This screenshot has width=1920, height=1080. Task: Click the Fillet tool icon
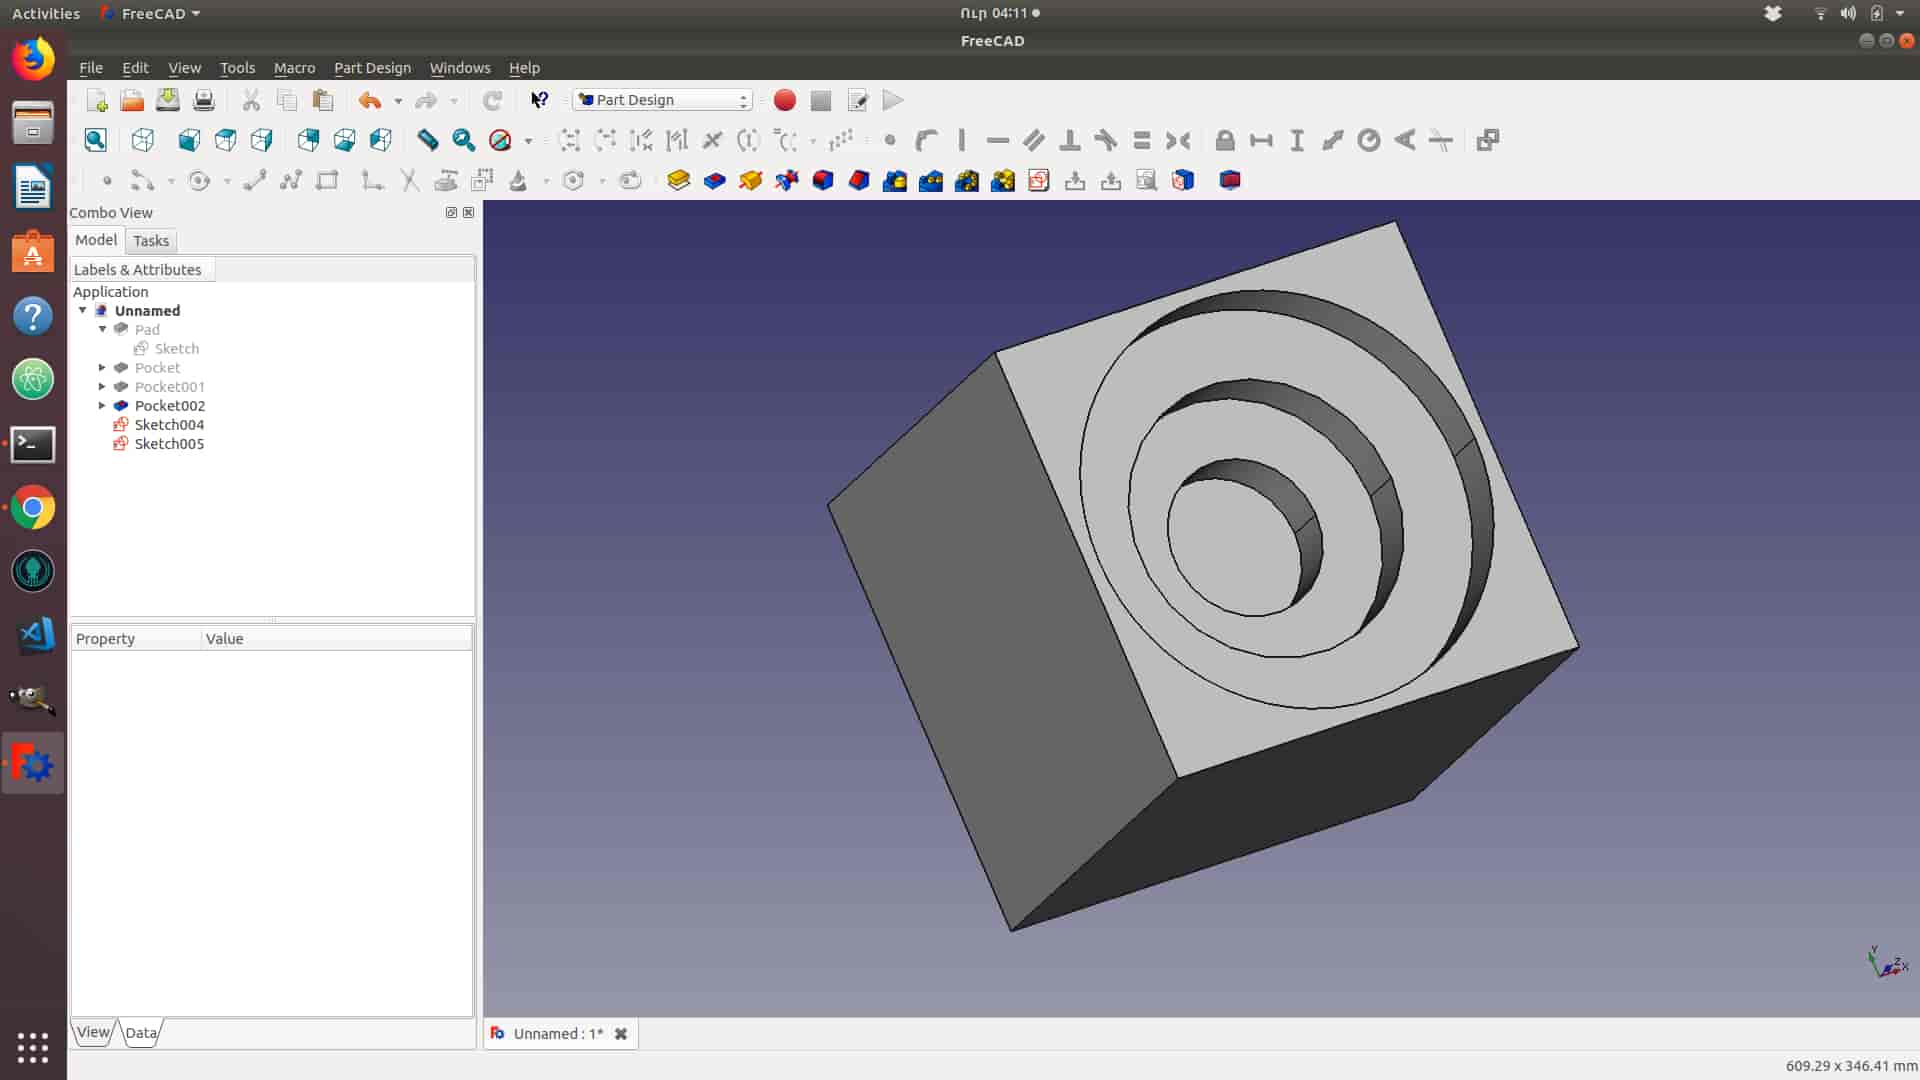[822, 180]
